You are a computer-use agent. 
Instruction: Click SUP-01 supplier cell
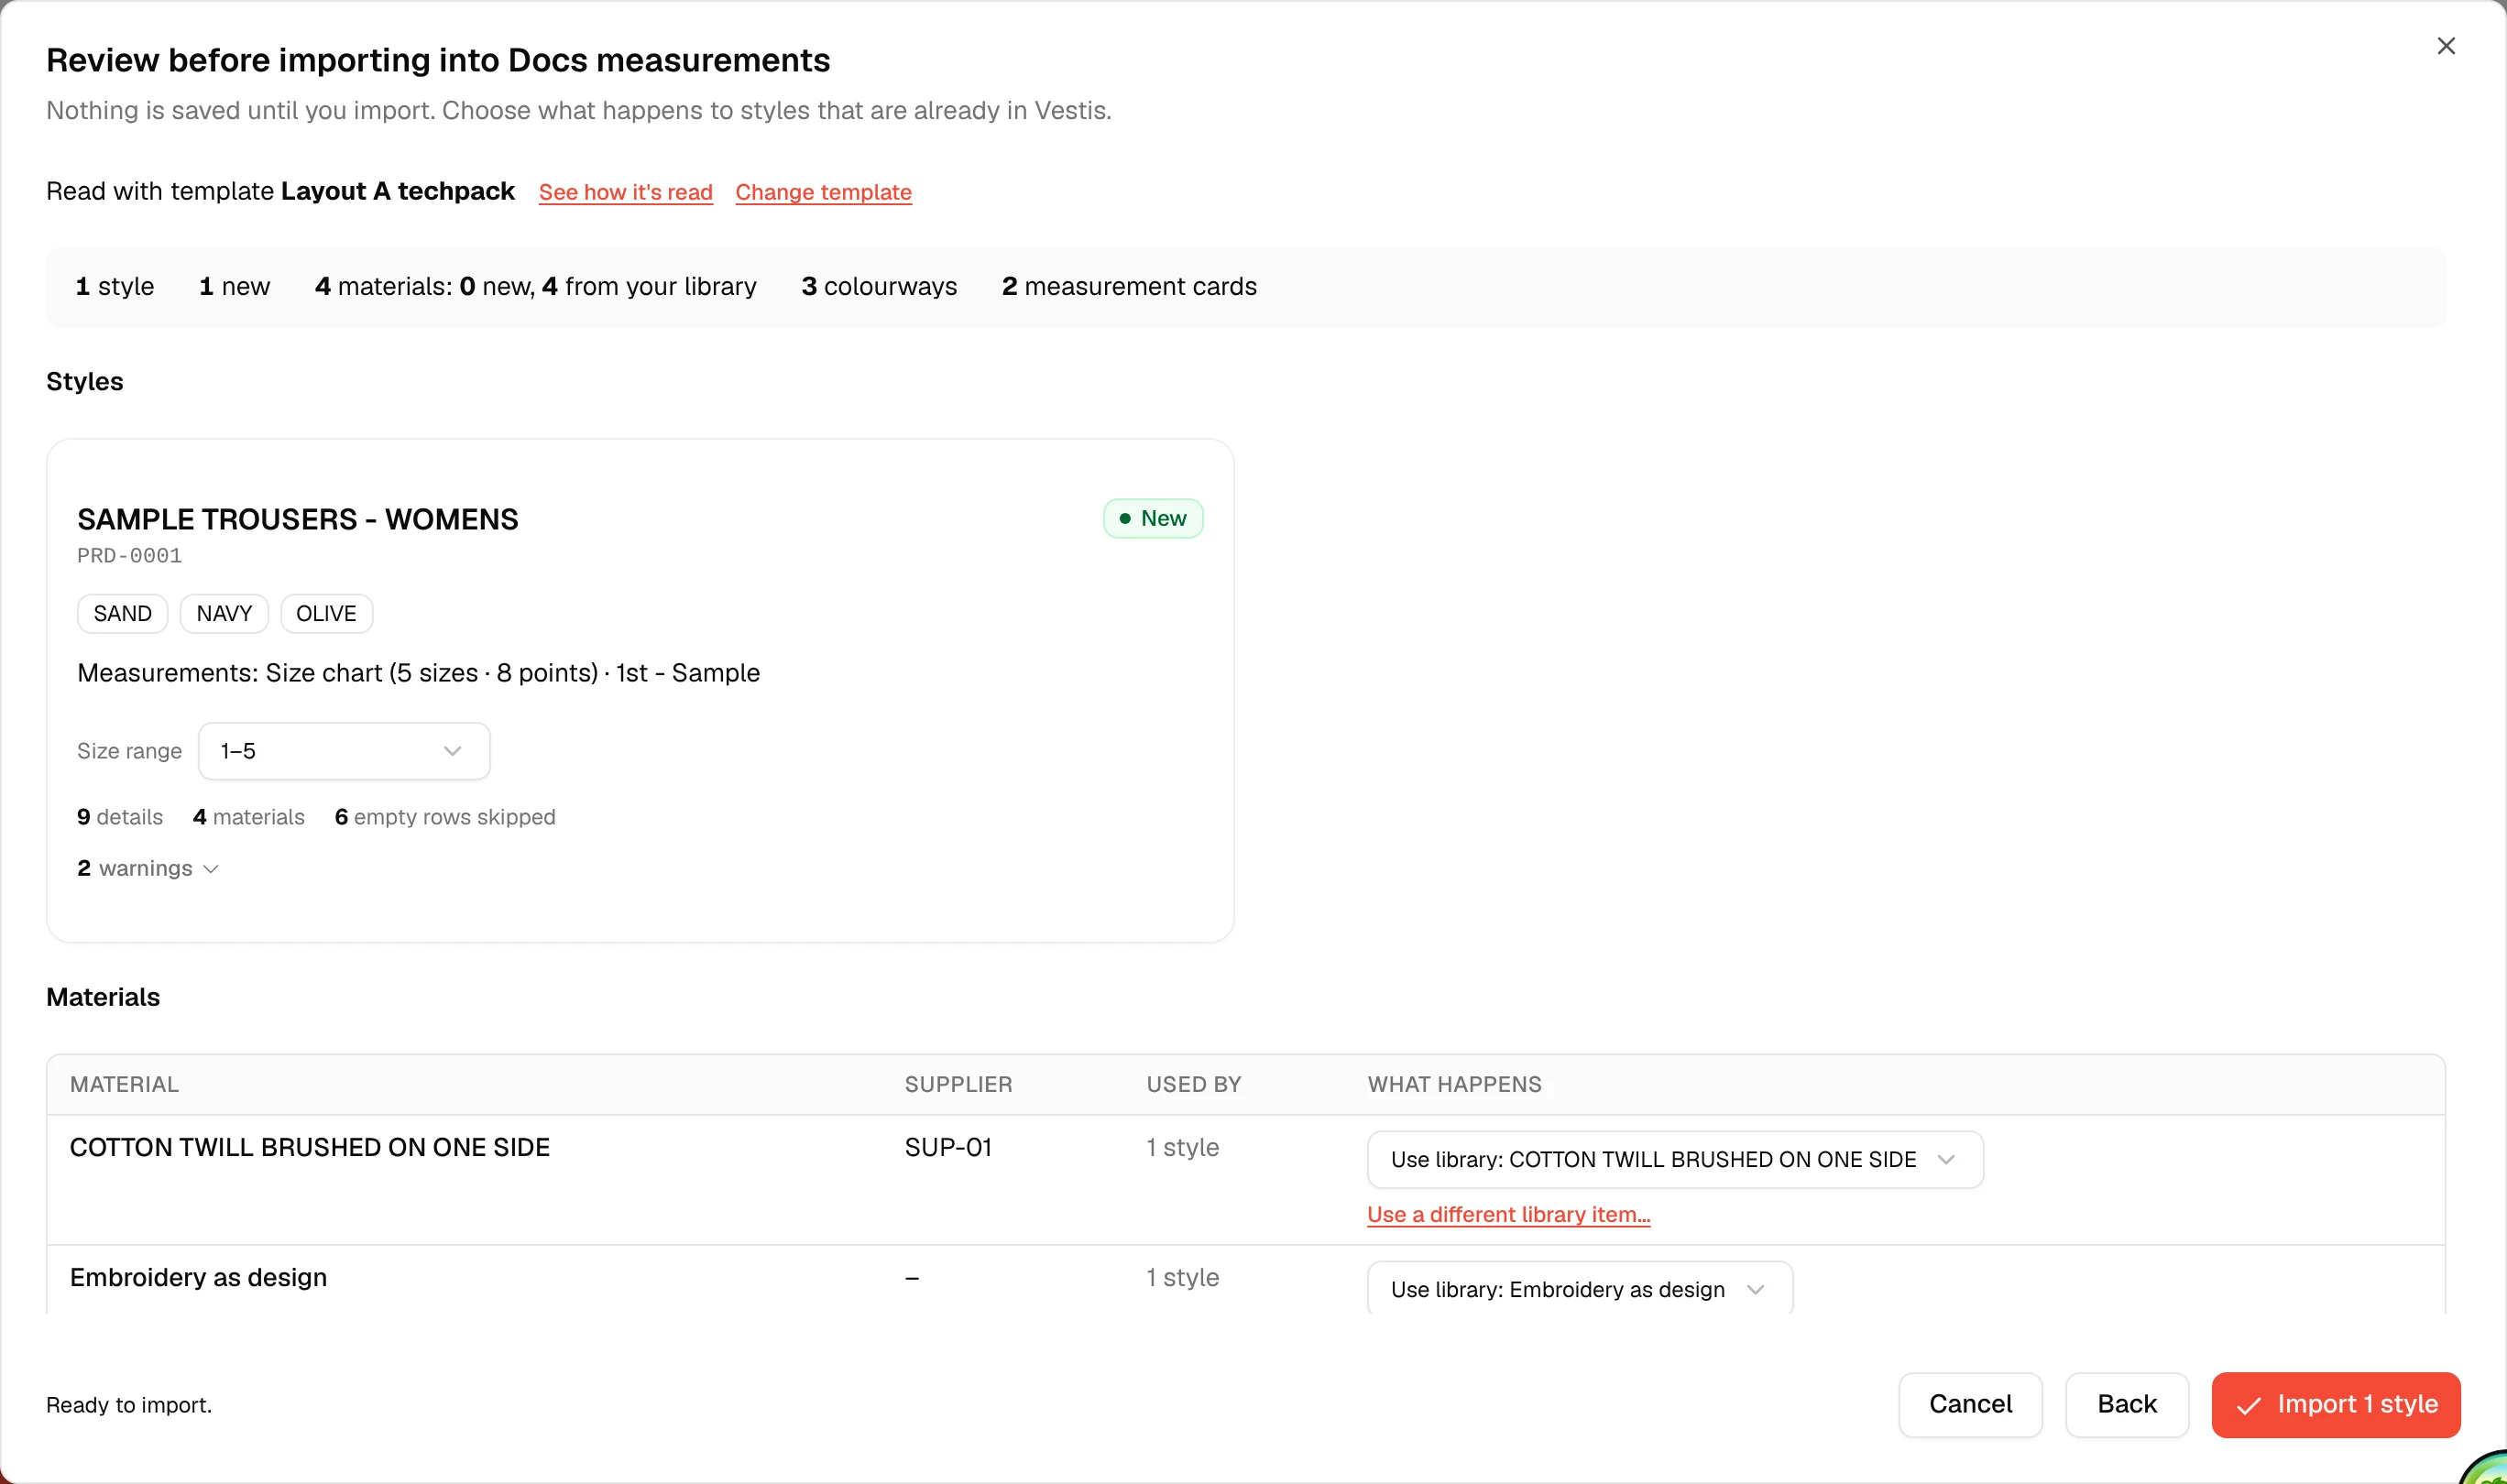(x=948, y=1147)
